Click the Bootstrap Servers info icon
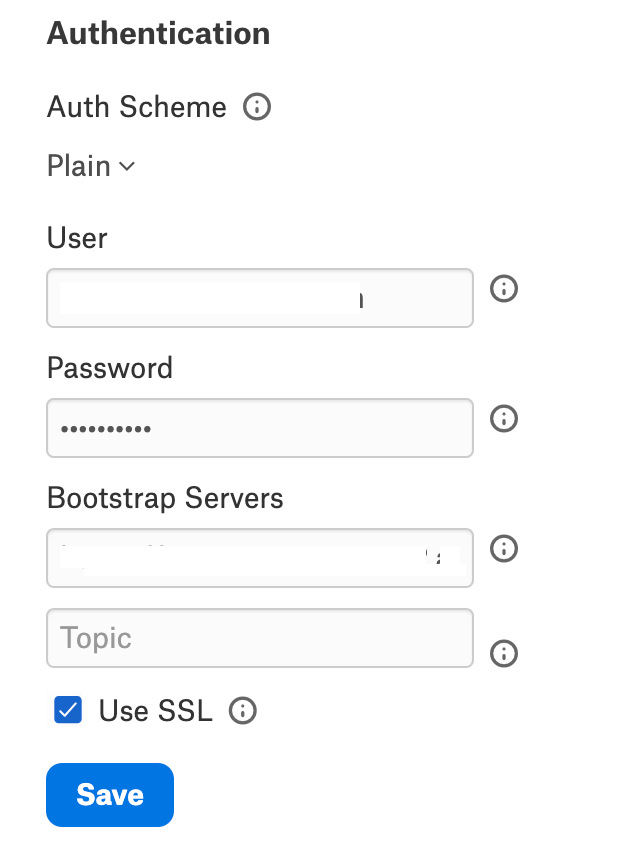 [503, 548]
